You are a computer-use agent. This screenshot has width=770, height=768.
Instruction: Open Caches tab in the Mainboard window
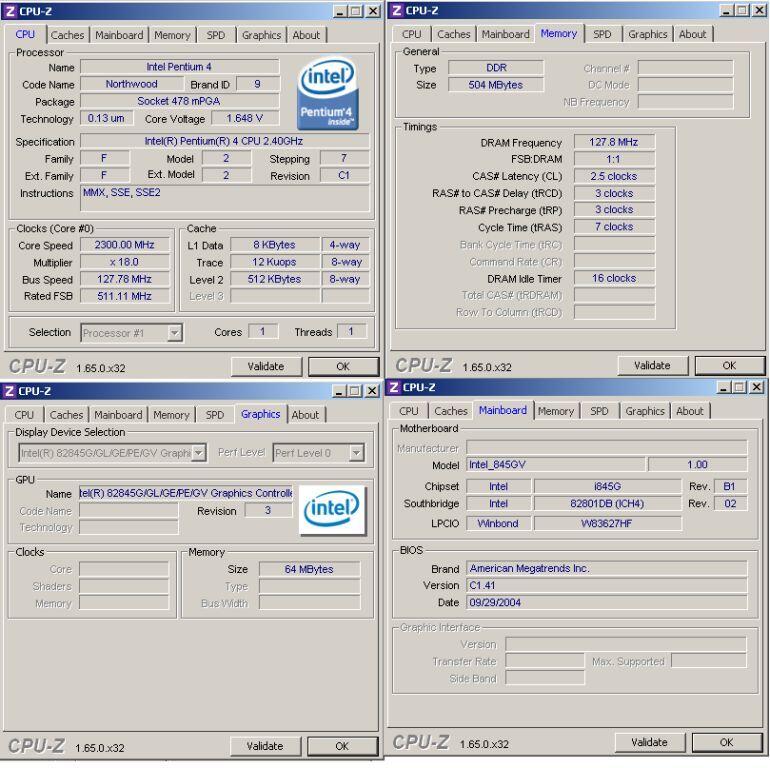[451, 411]
